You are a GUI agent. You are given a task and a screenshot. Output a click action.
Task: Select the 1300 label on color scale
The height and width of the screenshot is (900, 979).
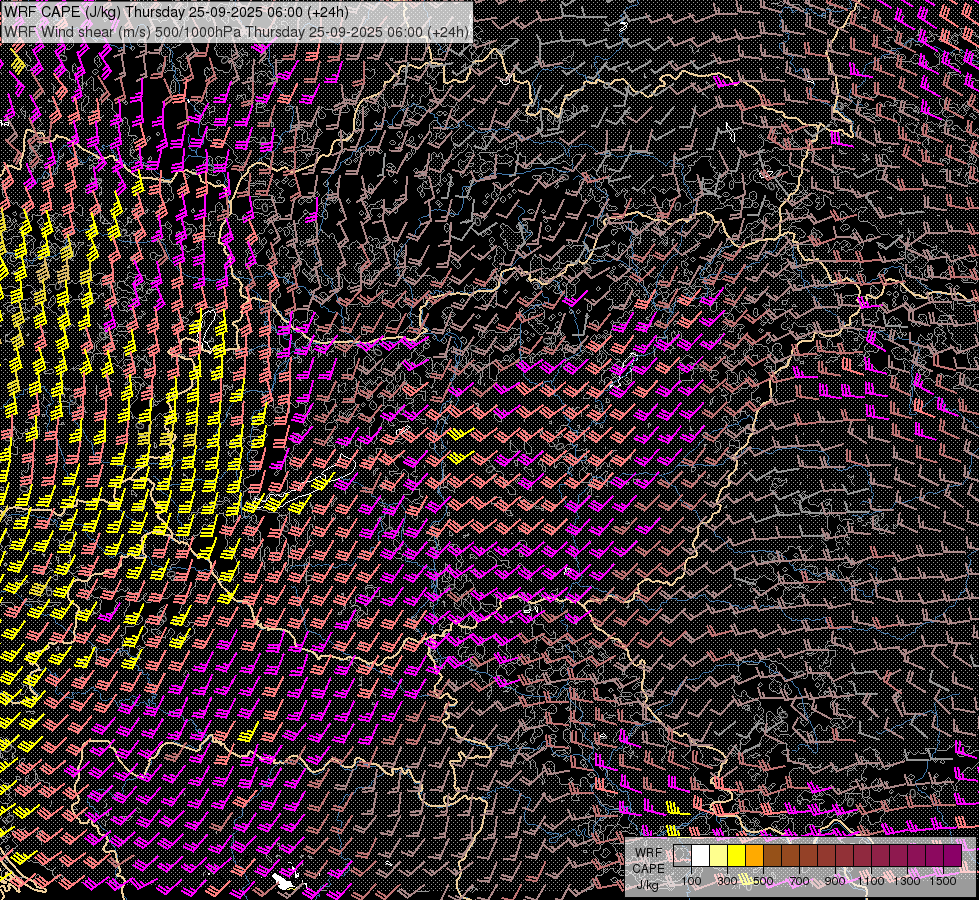[x=907, y=881]
